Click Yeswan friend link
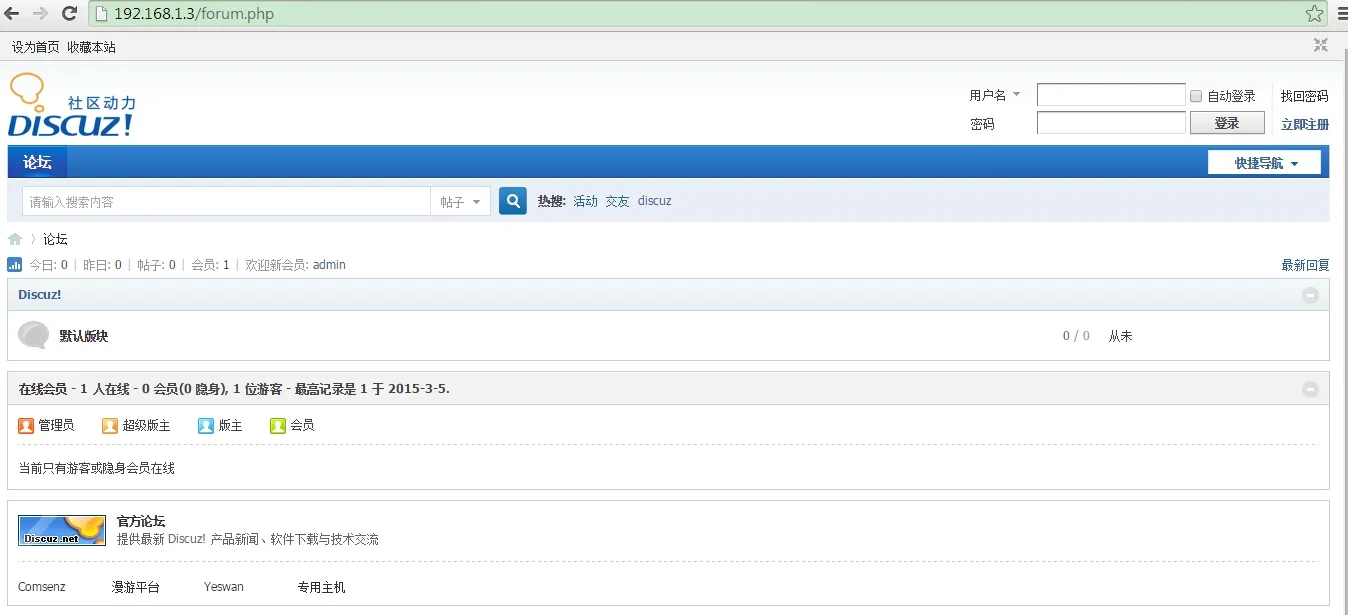The height and width of the screenshot is (615, 1348). click(x=224, y=587)
